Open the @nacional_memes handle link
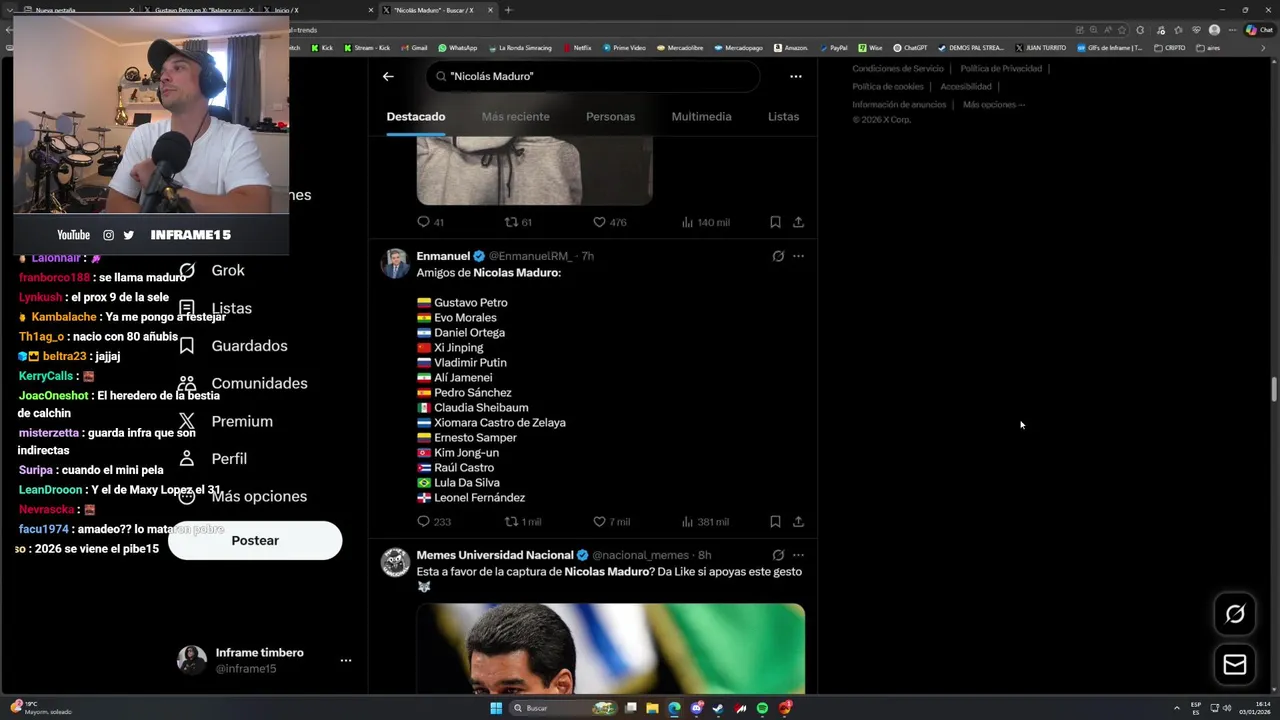Image resolution: width=1280 pixels, height=720 pixels. (640, 555)
